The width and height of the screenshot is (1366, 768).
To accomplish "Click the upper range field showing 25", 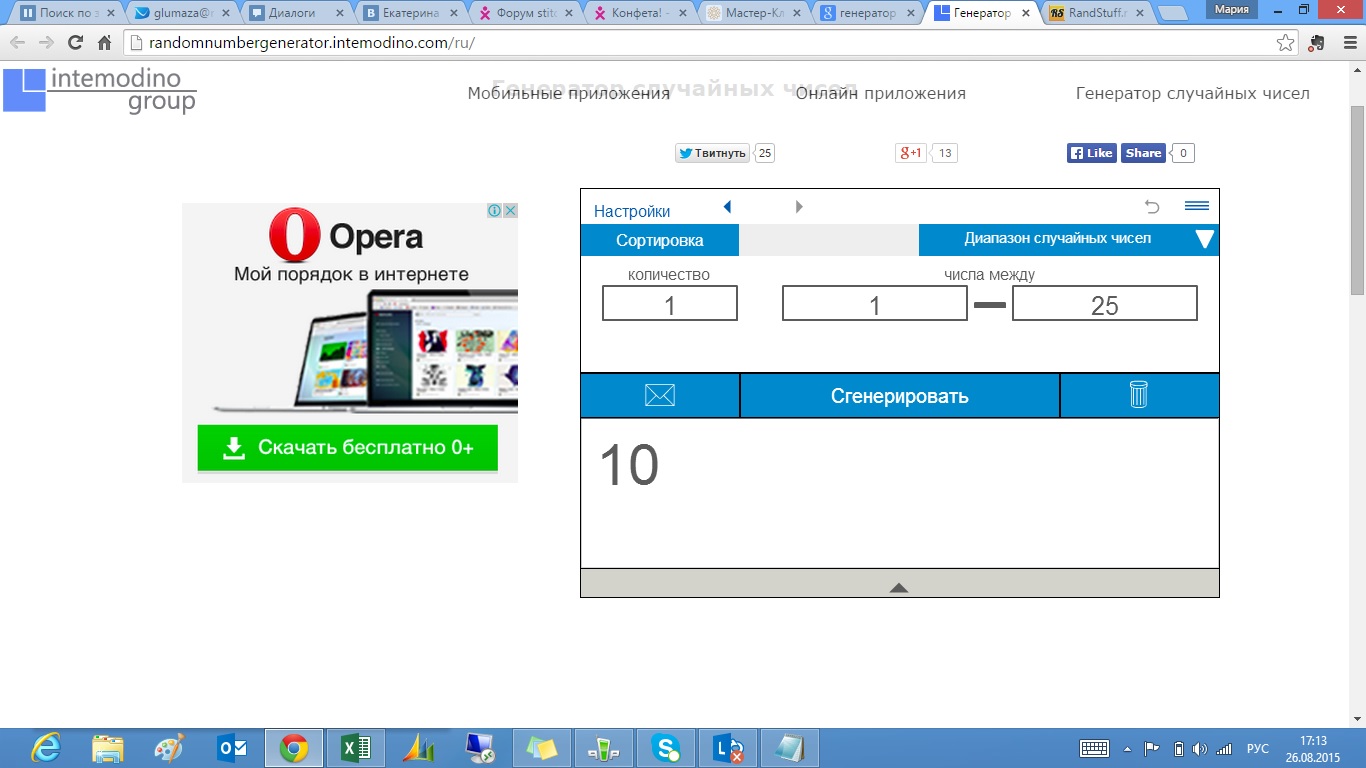I will tap(1104, 304).
